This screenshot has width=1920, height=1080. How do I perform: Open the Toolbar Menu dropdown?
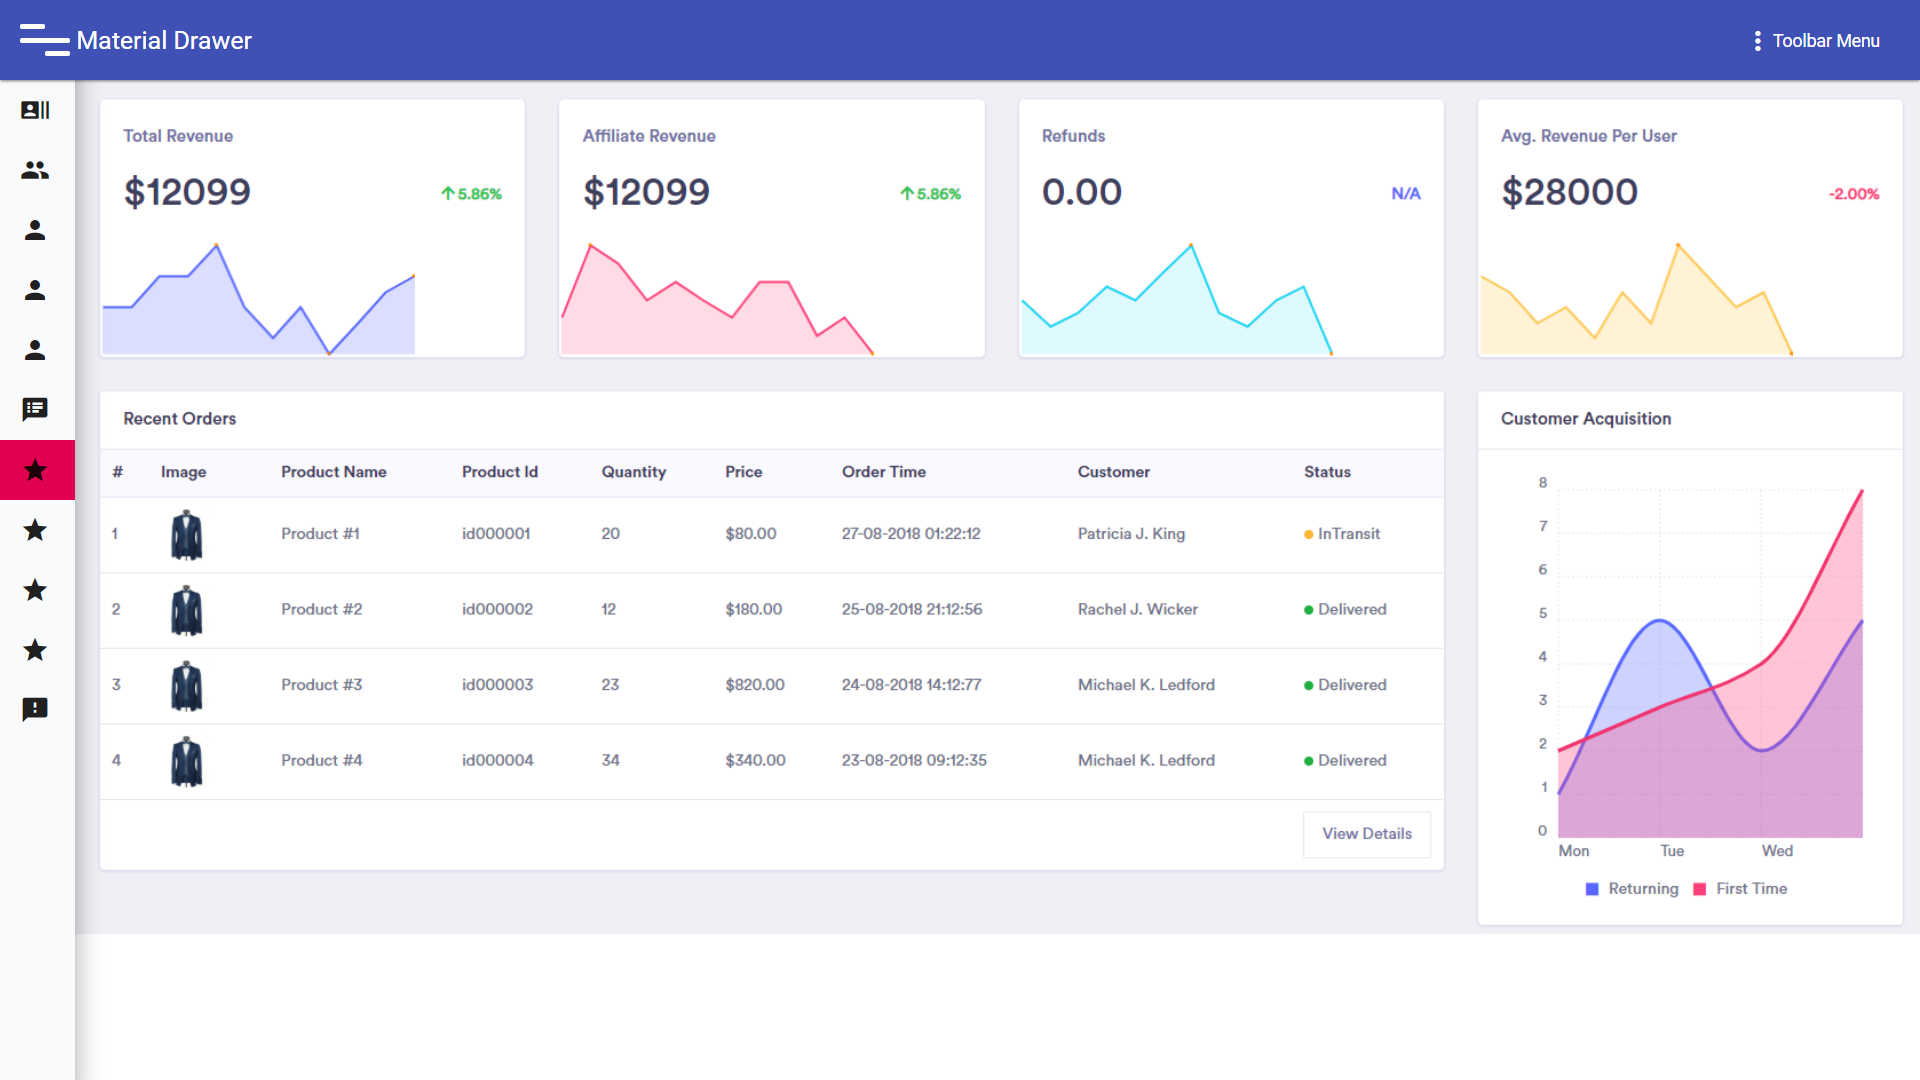click(1825, 41)
